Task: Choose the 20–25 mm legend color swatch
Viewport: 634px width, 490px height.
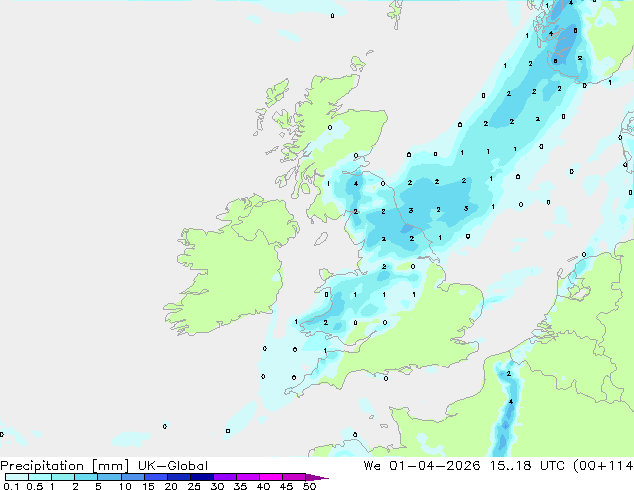Action: (179, 477)
